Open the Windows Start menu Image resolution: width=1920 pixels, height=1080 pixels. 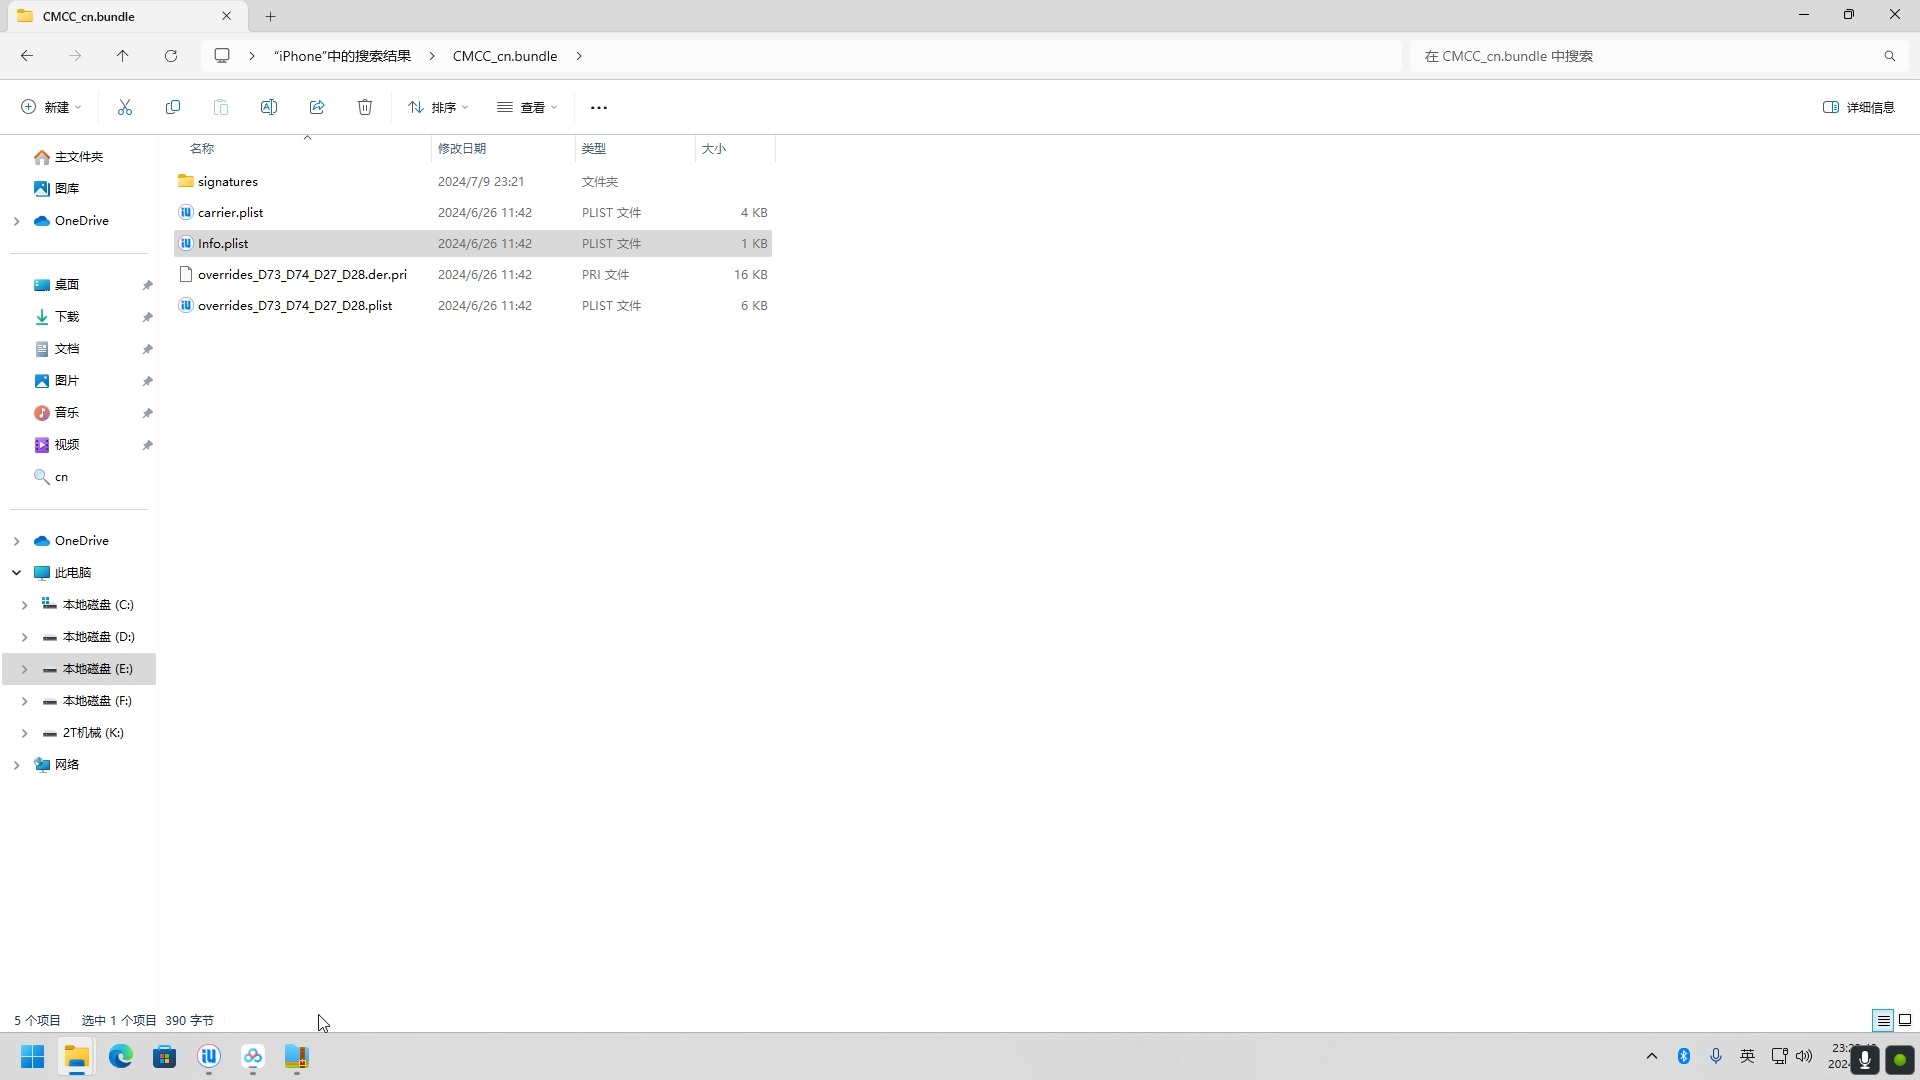(x=32, y=1057)
